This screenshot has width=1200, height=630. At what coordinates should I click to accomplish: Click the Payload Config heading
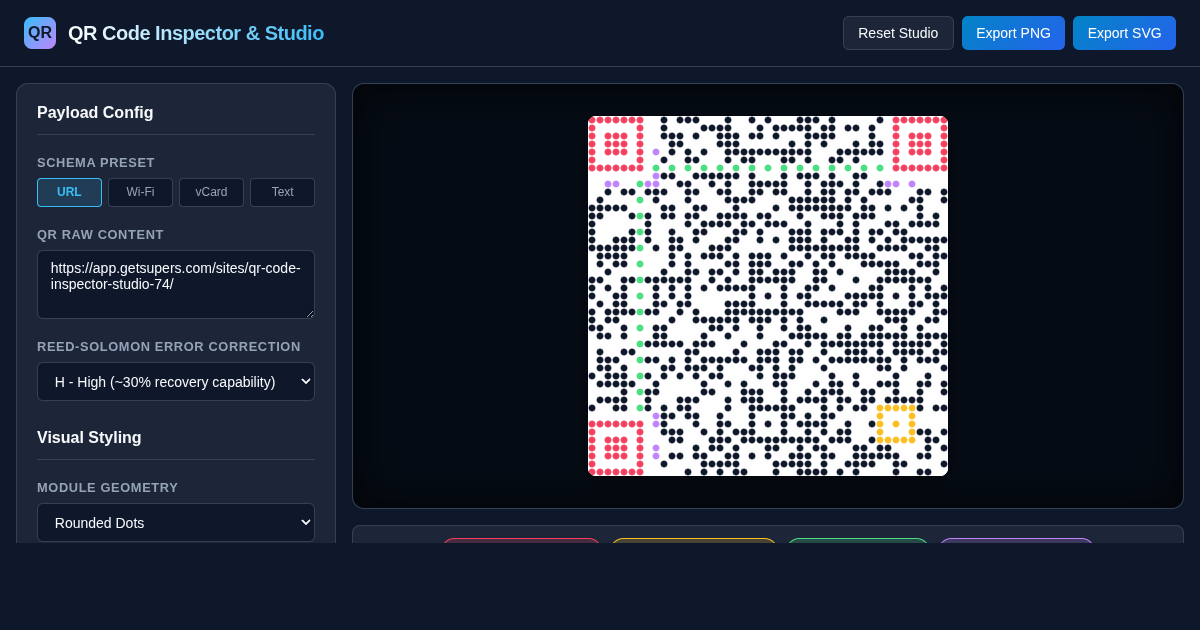(95, 112)
